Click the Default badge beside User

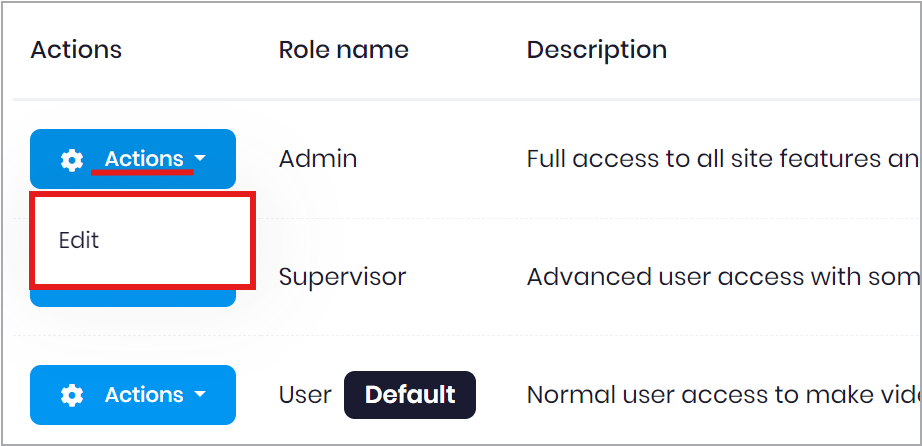click(x=410, y=395)
